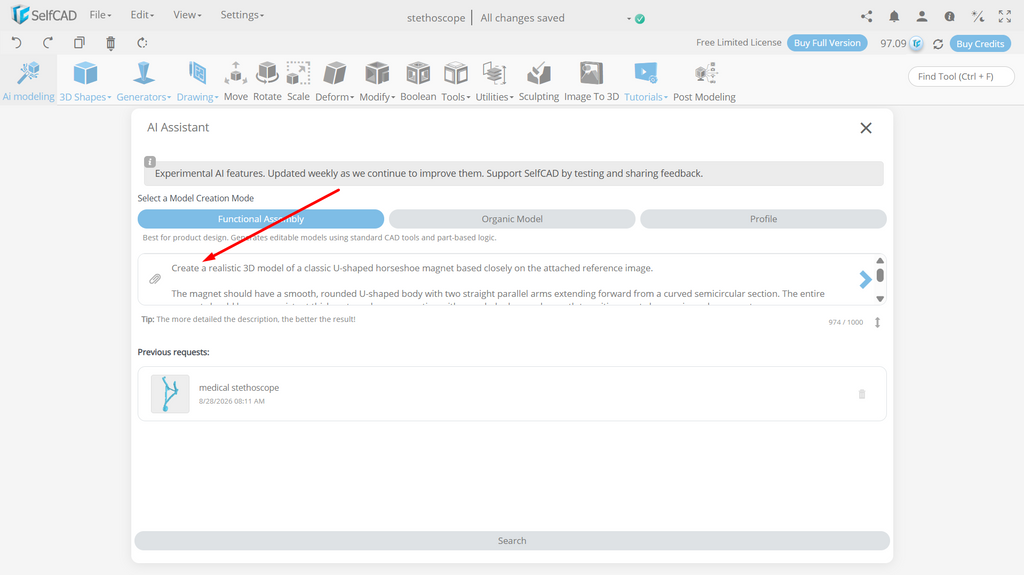Click the prompt box resize handle icon
This screenshot has width=1024, height=575.
(x=878, y=322)
